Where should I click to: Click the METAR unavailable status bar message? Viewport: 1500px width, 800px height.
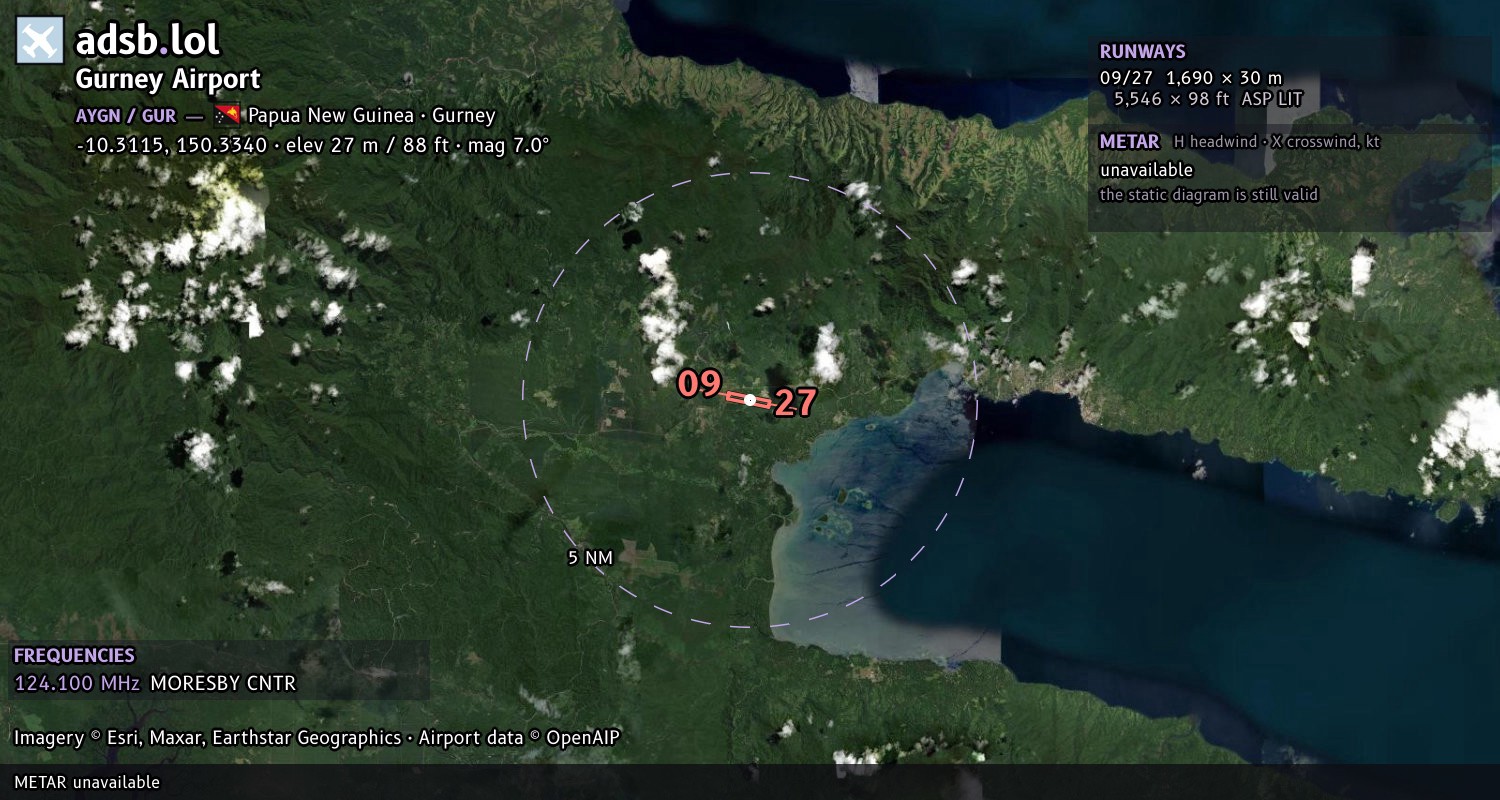click(87, 782)
